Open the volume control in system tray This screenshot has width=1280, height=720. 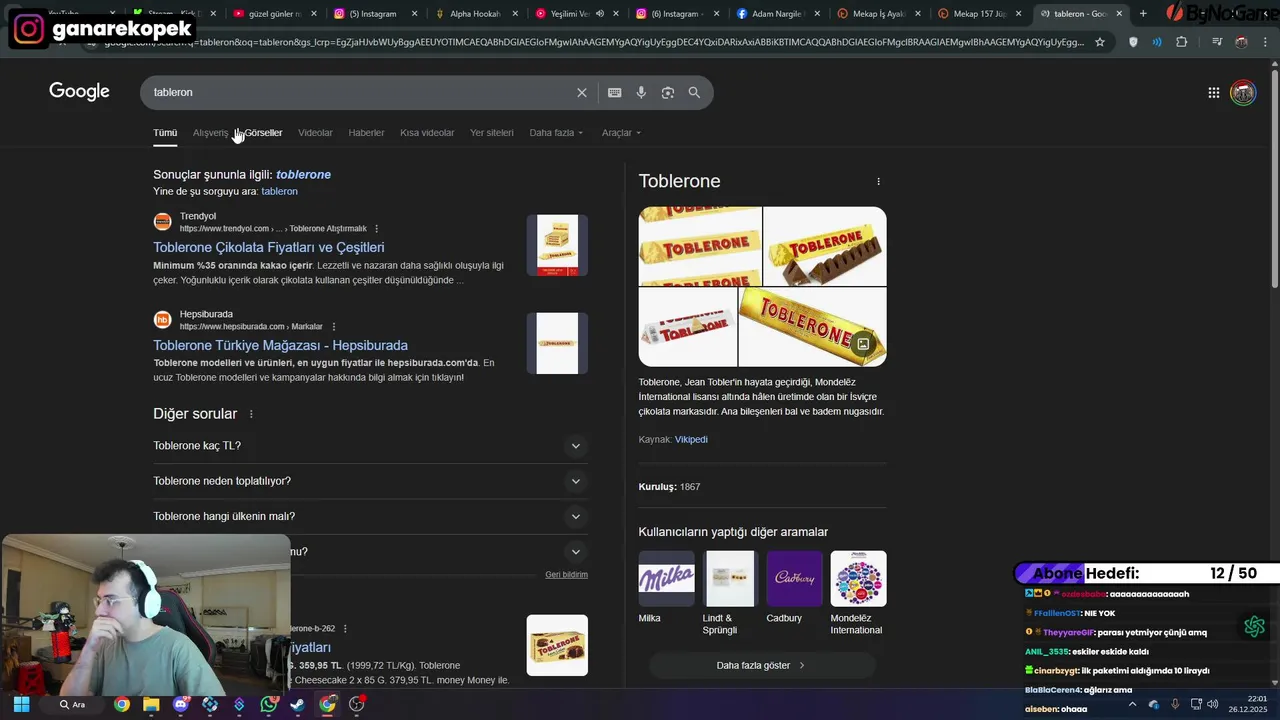coord(1212,704)
